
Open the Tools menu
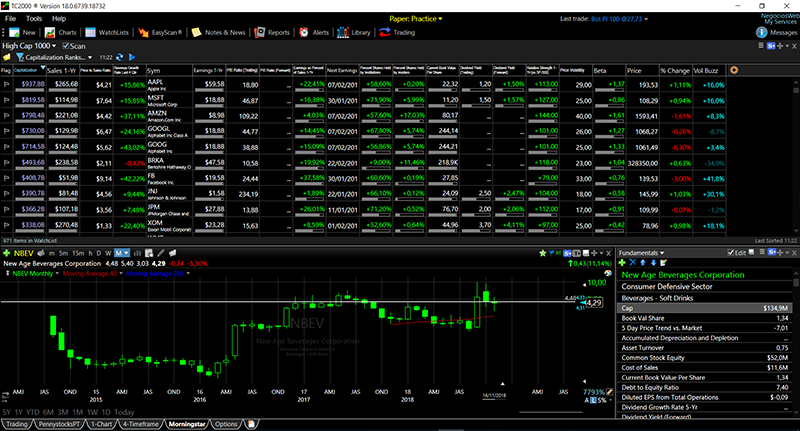[x=34, y=18]
